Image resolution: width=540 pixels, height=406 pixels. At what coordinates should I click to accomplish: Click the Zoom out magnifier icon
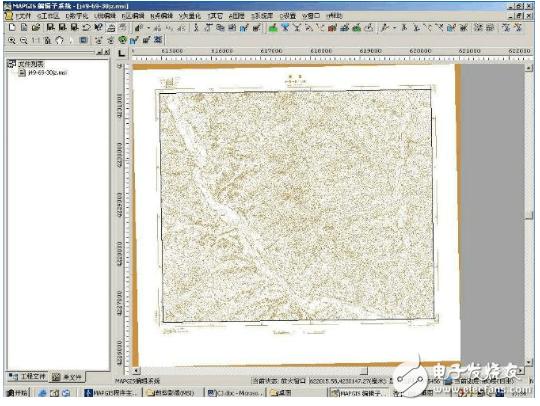point(23,41)
